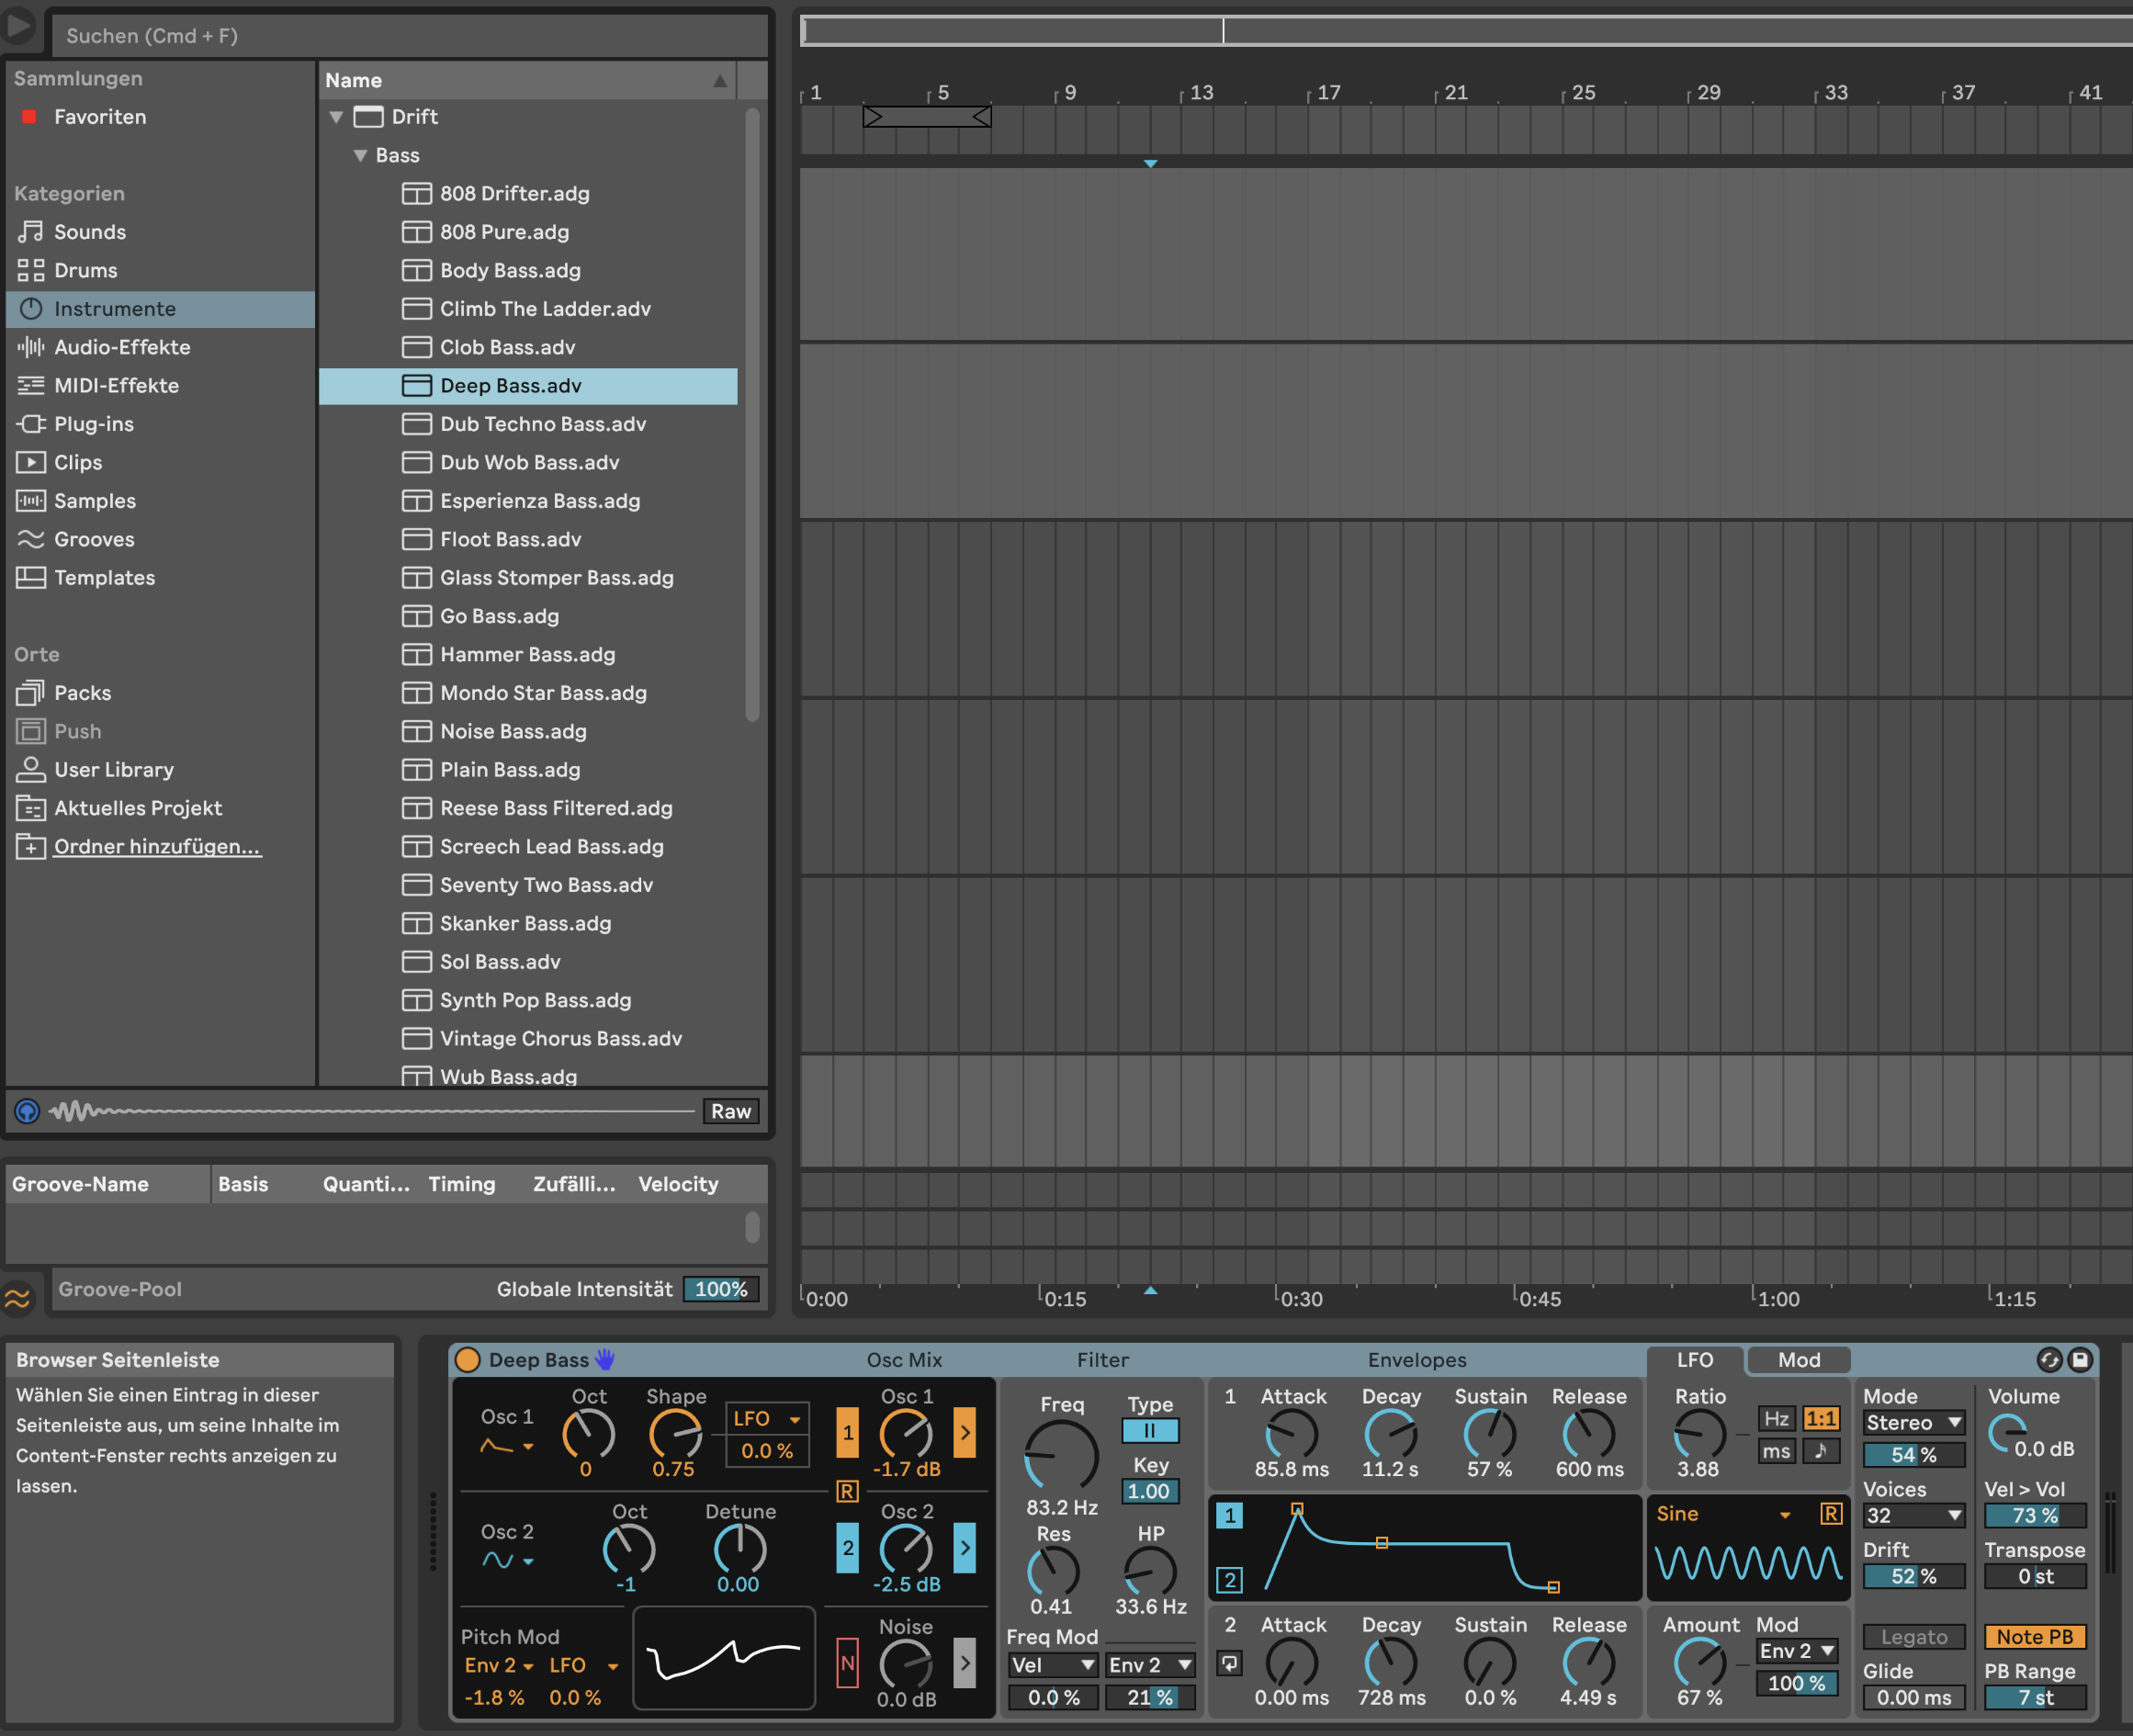Click the hand icon next to Deep Bass
The height and width of the screenshot is (1736, 2133).
(605, 1359)
